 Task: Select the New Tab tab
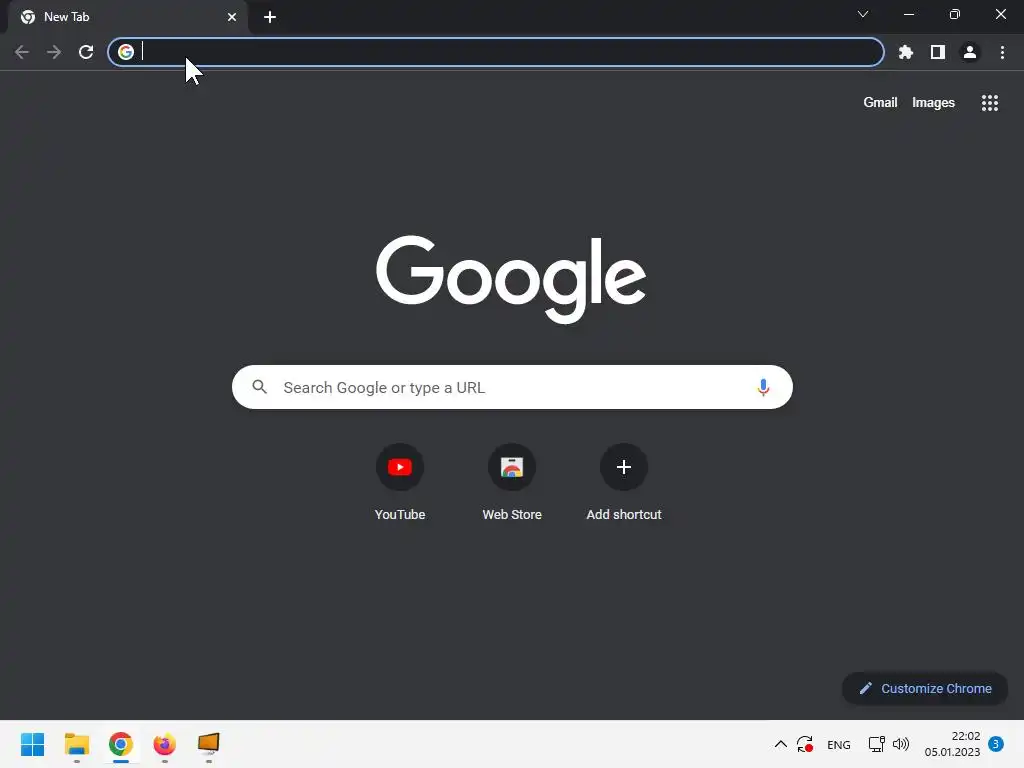(127, 17)
